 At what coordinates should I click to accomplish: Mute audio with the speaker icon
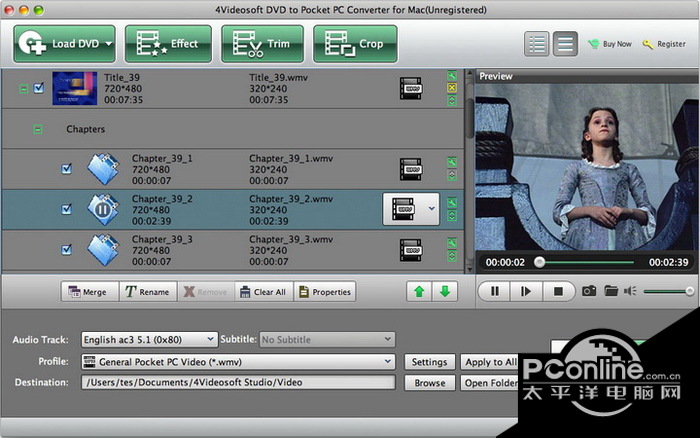click(x=630, y=291)
